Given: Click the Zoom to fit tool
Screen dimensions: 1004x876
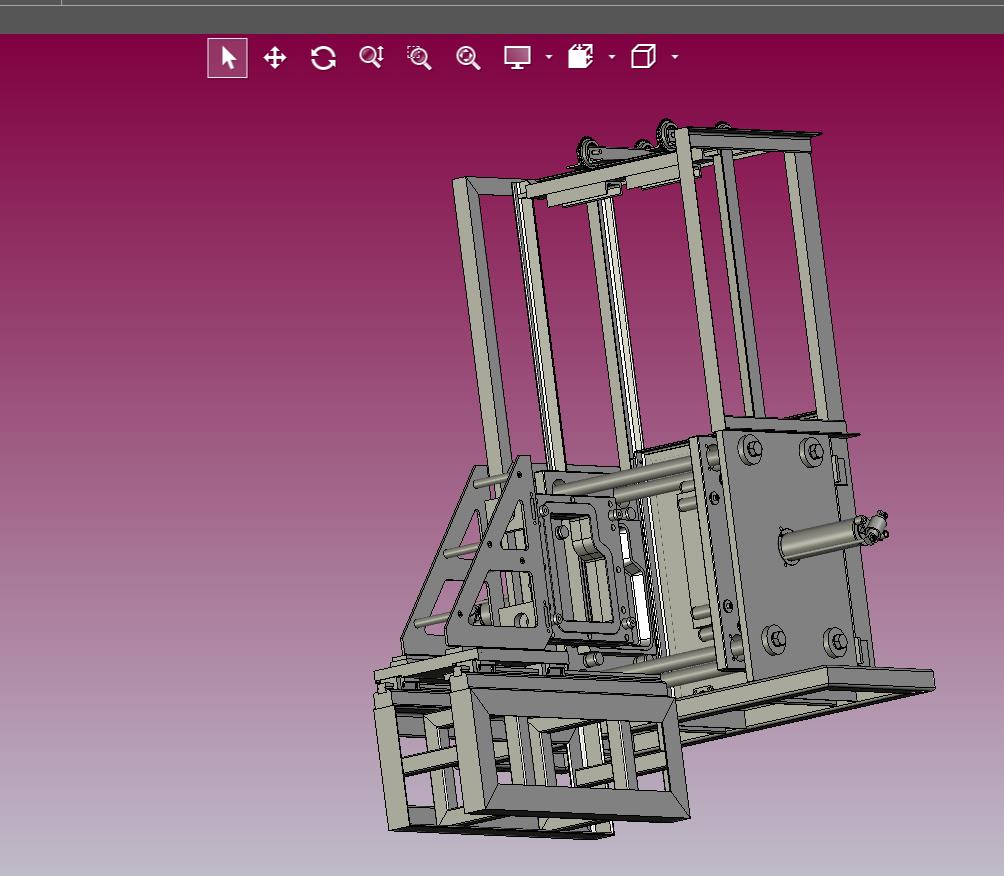Looking at the screenshot, I should click(468, 58).
